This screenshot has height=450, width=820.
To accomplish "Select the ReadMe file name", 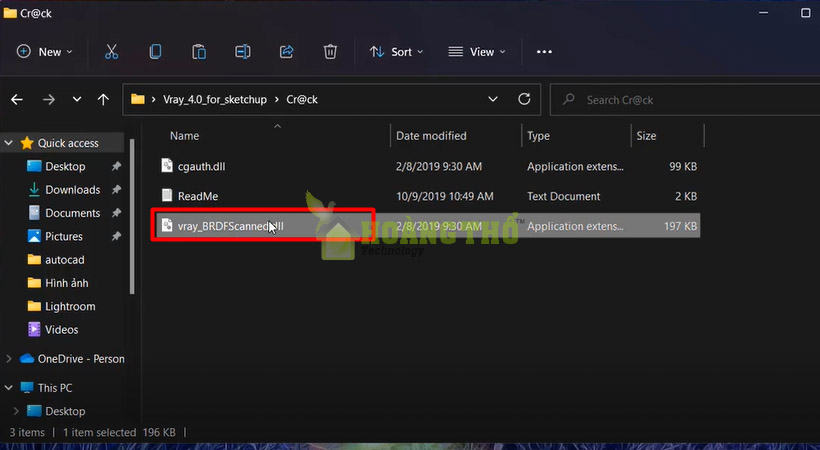I will coord(198,196).
